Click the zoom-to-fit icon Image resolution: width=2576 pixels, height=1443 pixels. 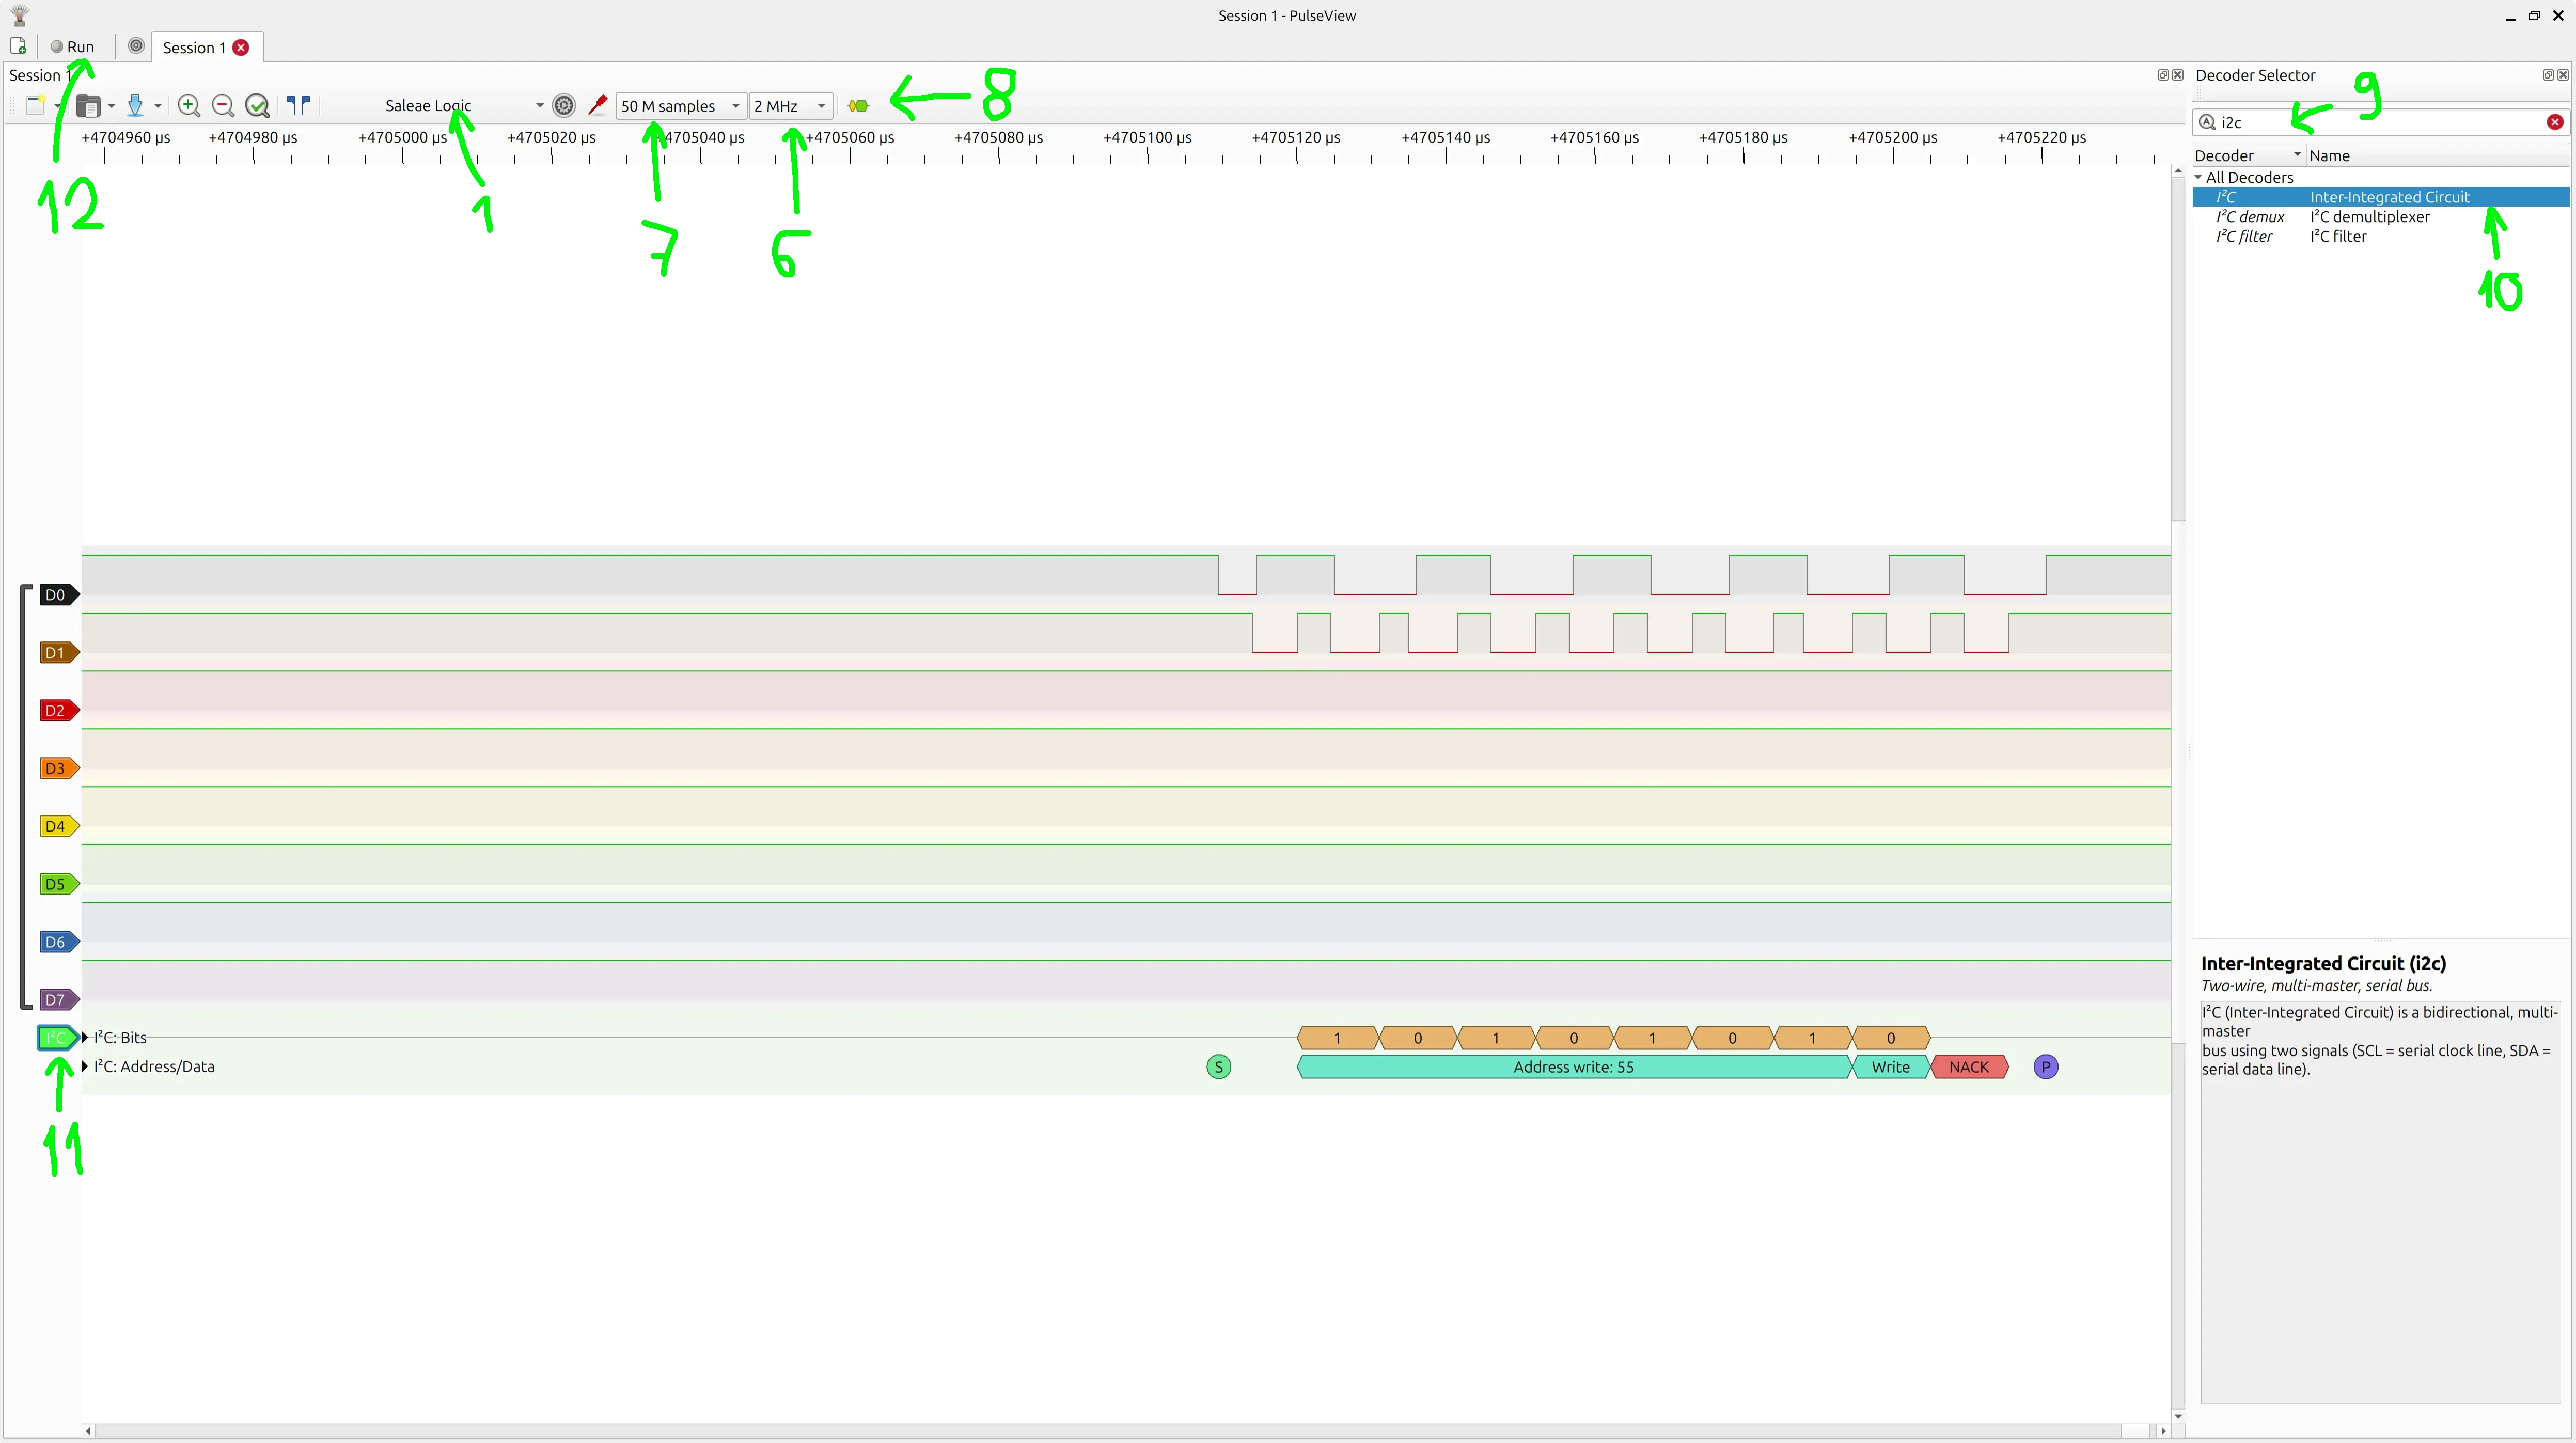[x=257, y=105]
